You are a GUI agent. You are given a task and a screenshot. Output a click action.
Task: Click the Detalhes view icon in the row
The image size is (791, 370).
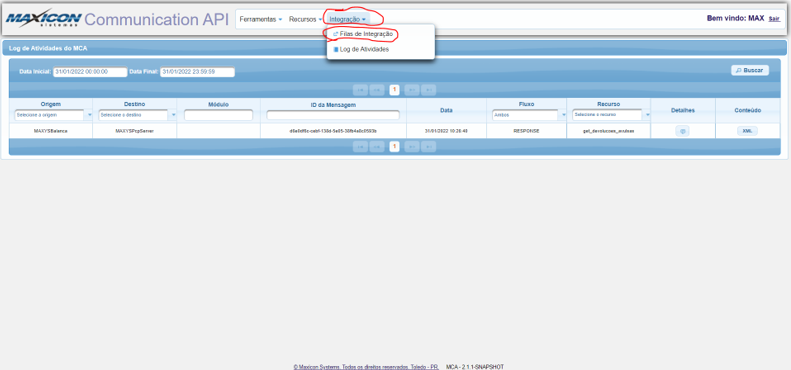(682, 131)
